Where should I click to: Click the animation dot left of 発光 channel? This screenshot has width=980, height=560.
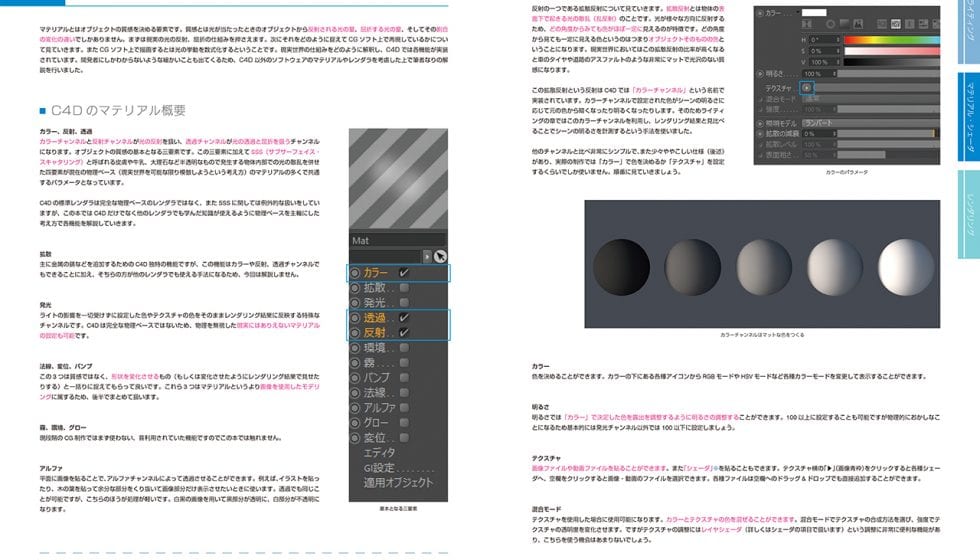355,303
